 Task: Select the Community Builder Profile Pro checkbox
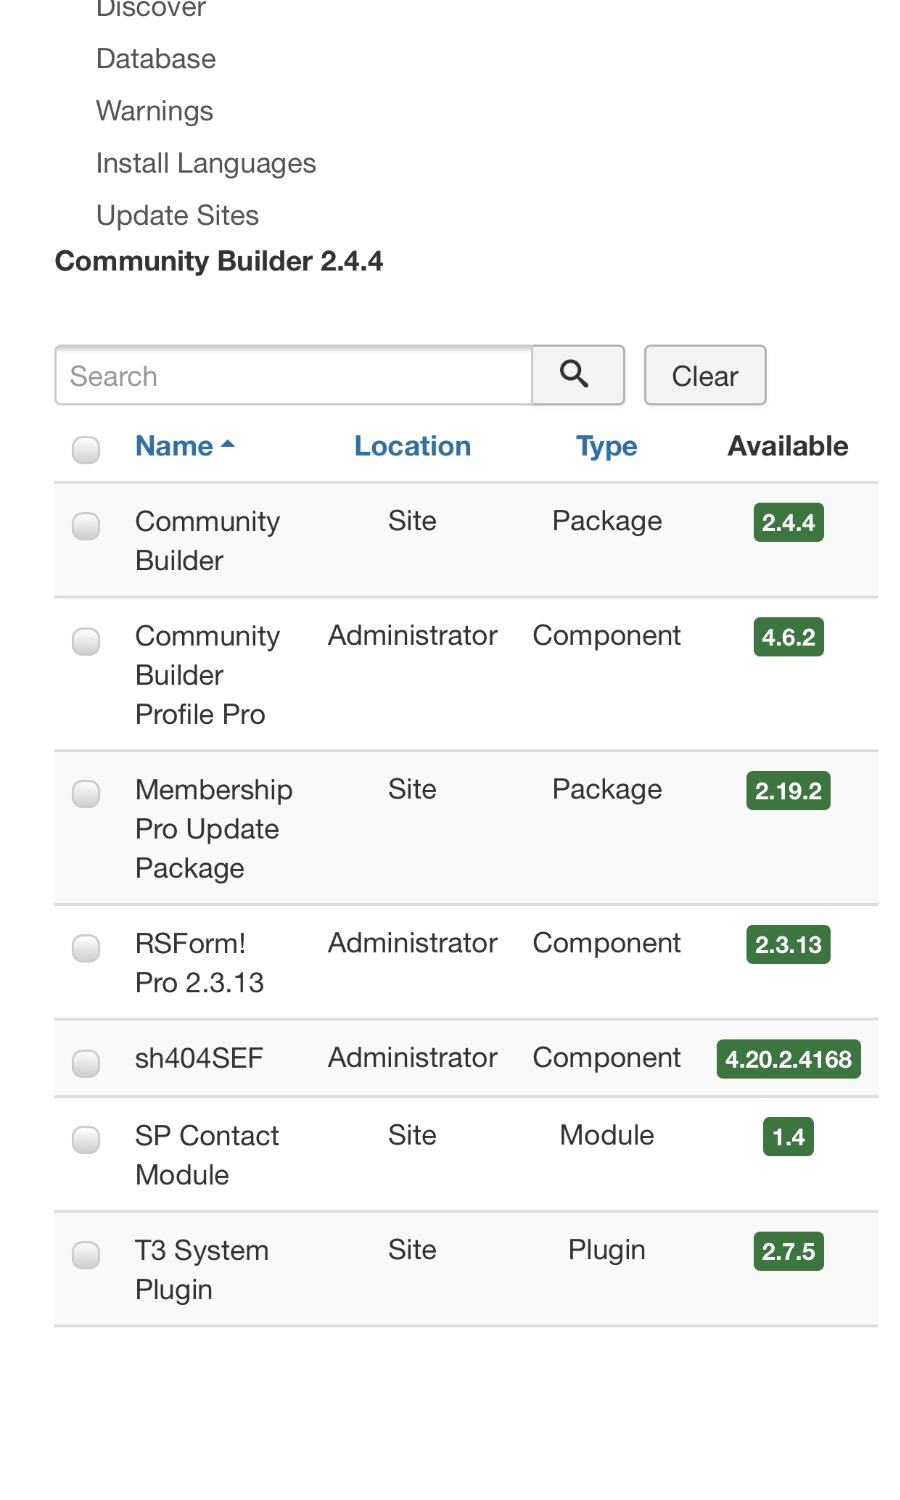coord(86,640)
